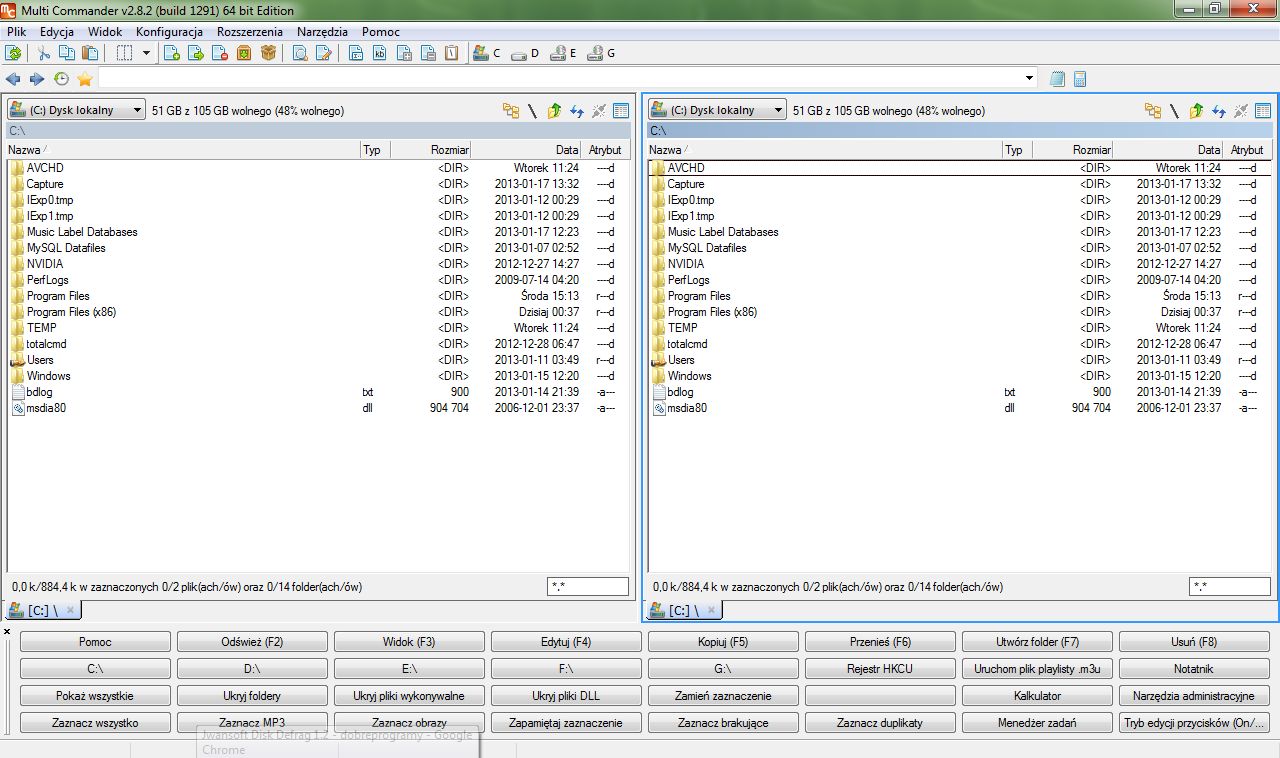1280x758 pixels.
Task: Click go up folder icon in right panel
Action: pyautogui.click(x=1197, y=111)
